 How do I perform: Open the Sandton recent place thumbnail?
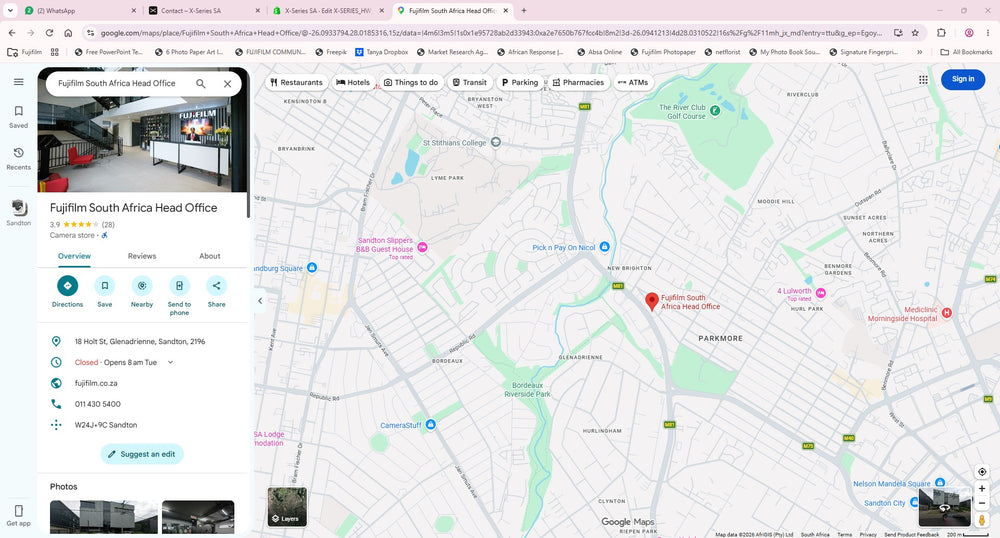(x=19, y=213)
